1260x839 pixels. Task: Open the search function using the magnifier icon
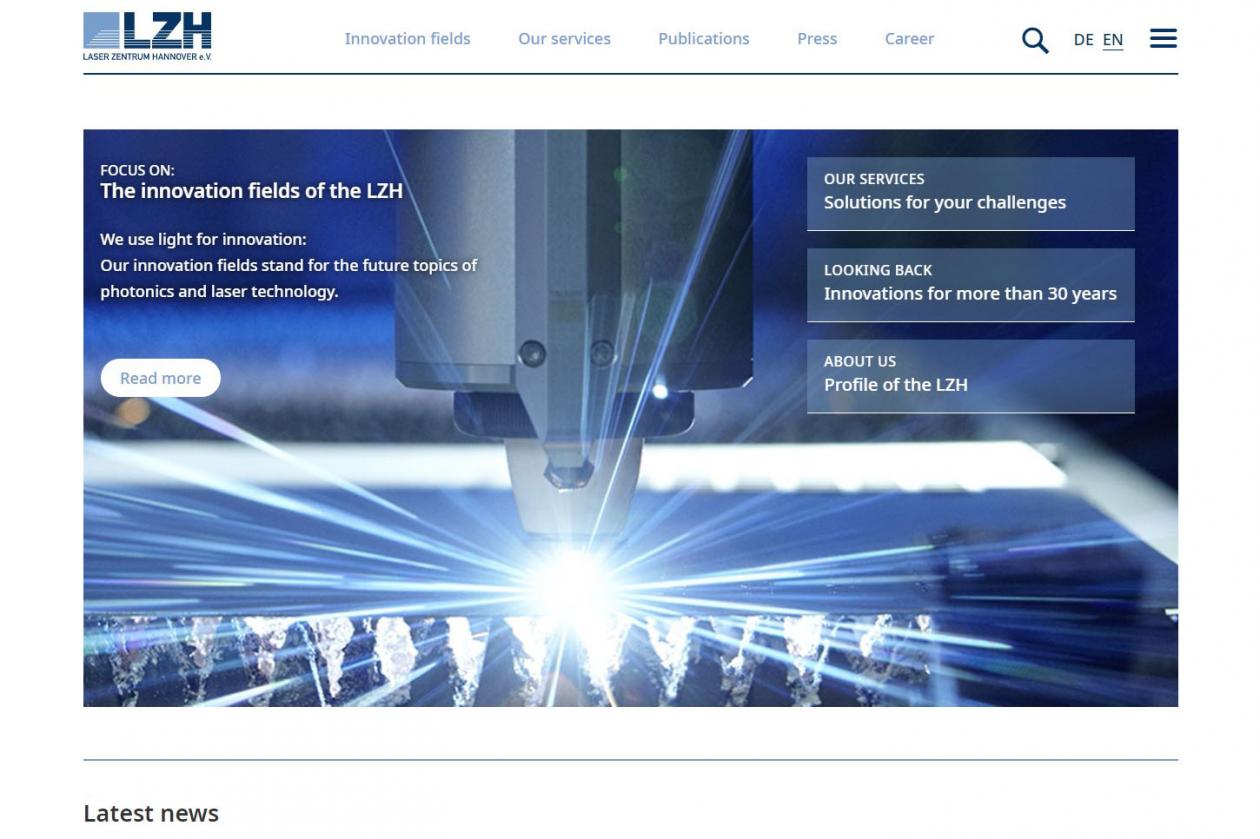pyautogui.click(x=1035, y=39)
